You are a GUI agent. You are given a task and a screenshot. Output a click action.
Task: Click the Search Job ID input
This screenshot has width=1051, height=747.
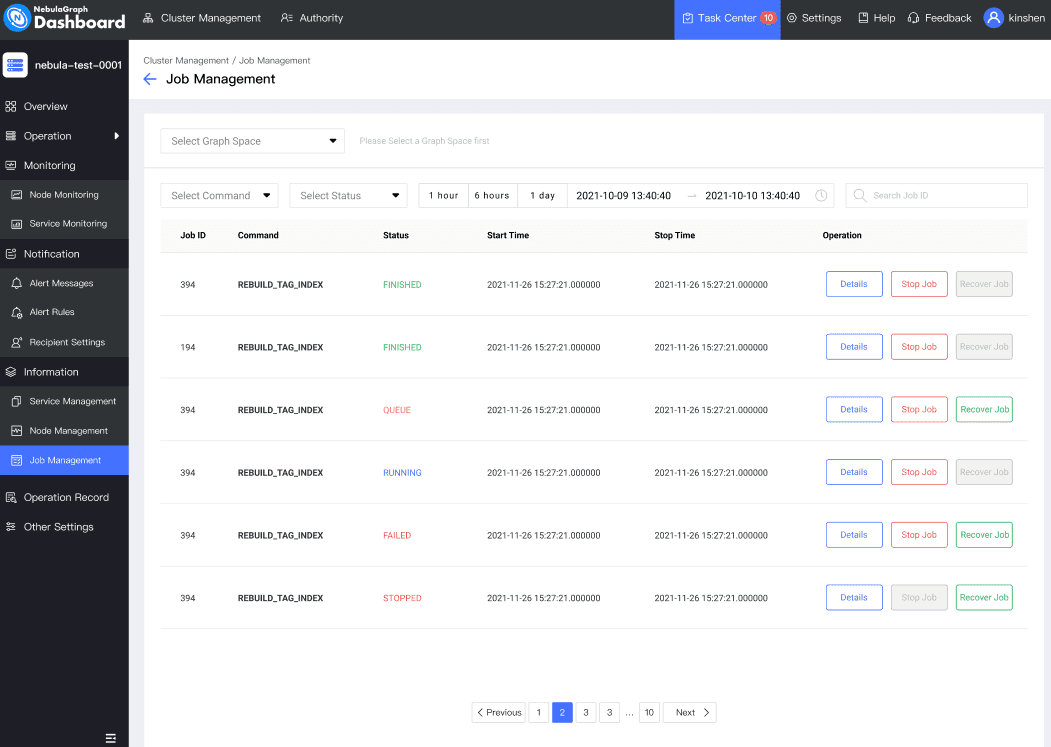(x=936, y=196)
